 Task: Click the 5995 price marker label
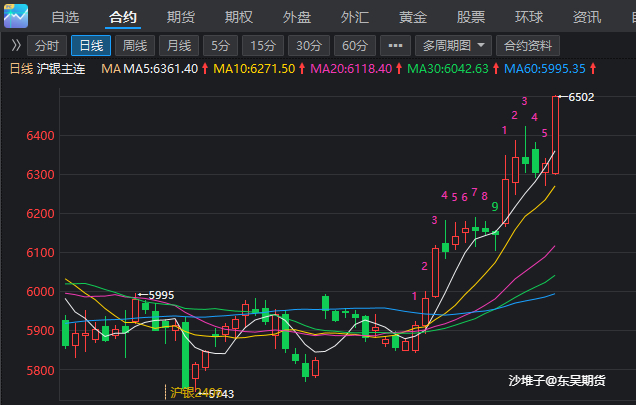pos(161,295)
